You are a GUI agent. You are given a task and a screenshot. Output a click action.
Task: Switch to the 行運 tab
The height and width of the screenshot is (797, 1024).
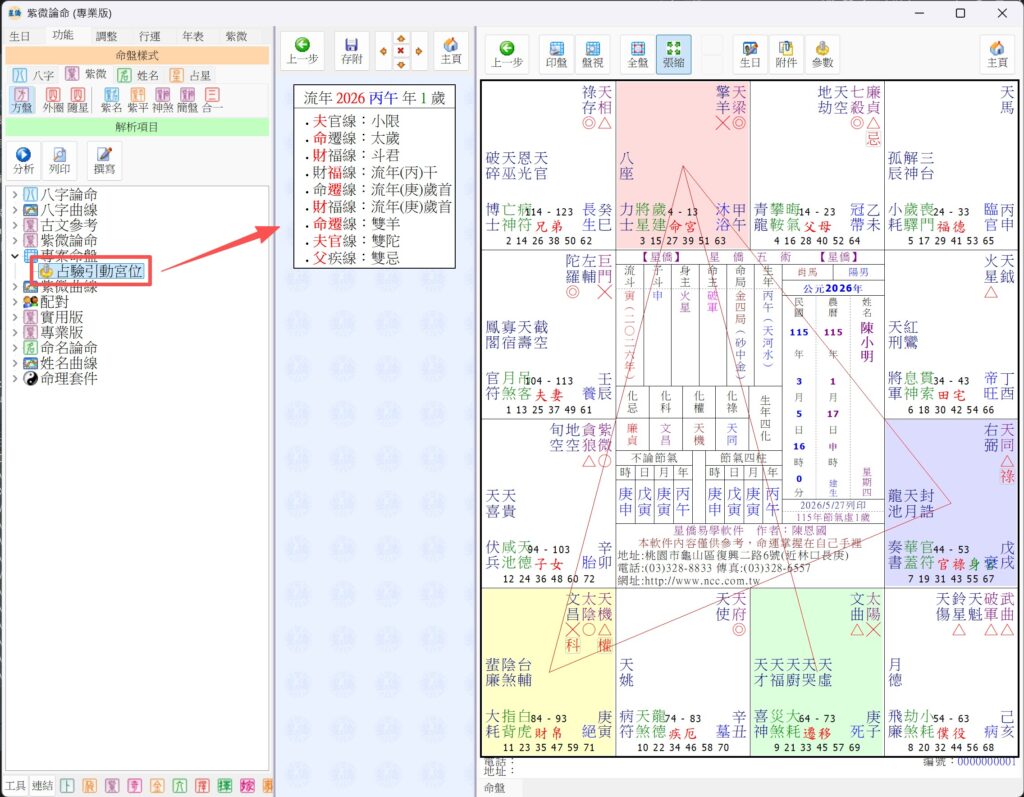coord(150,36)
